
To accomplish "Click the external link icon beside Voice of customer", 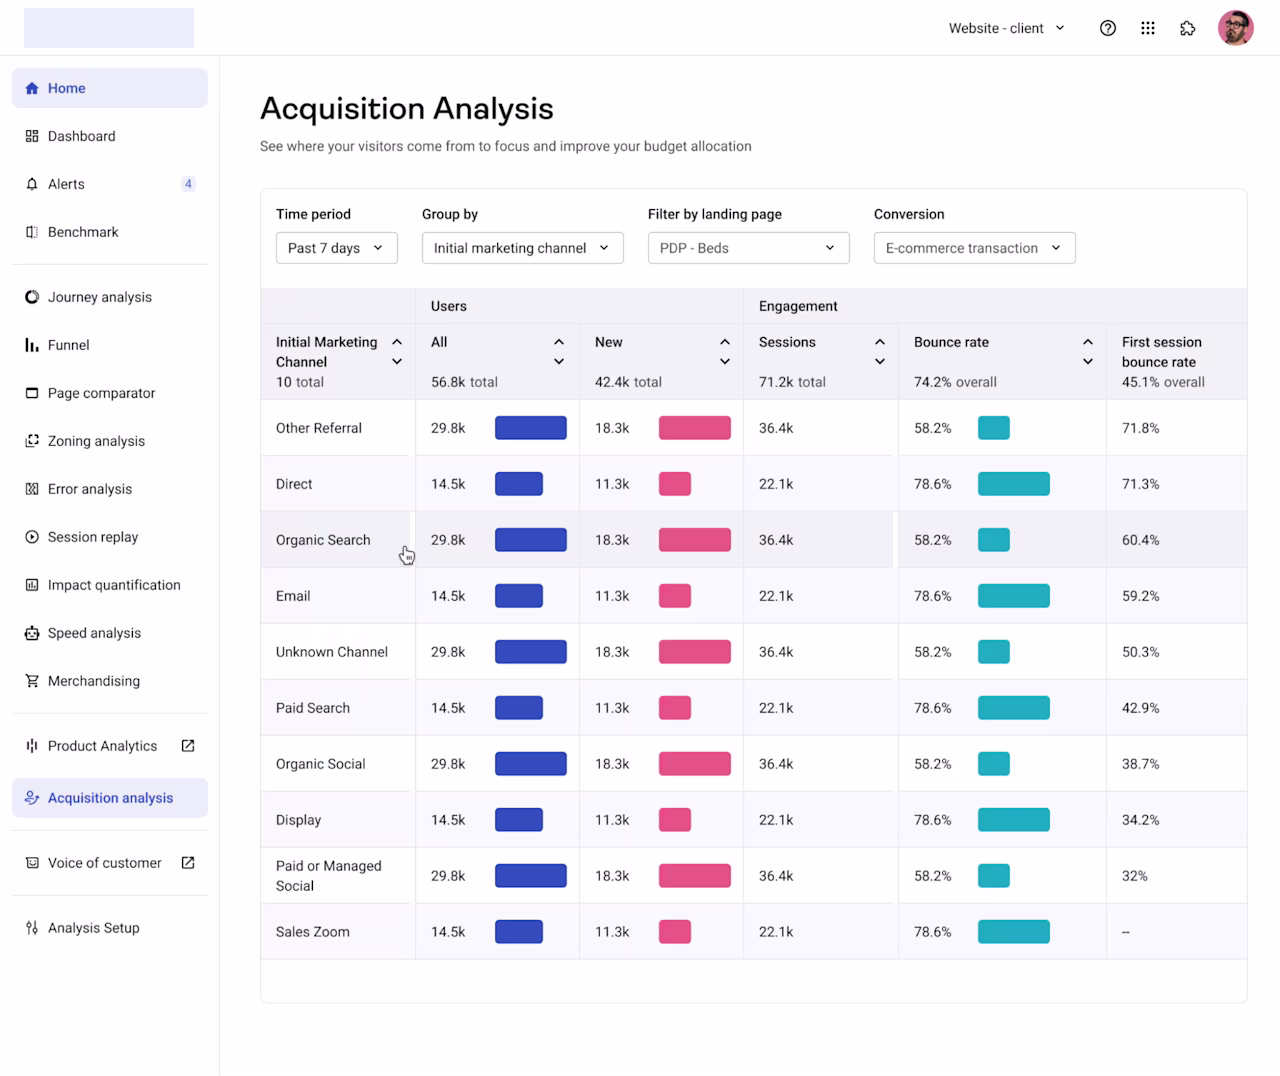I will (x=188, y=863).
